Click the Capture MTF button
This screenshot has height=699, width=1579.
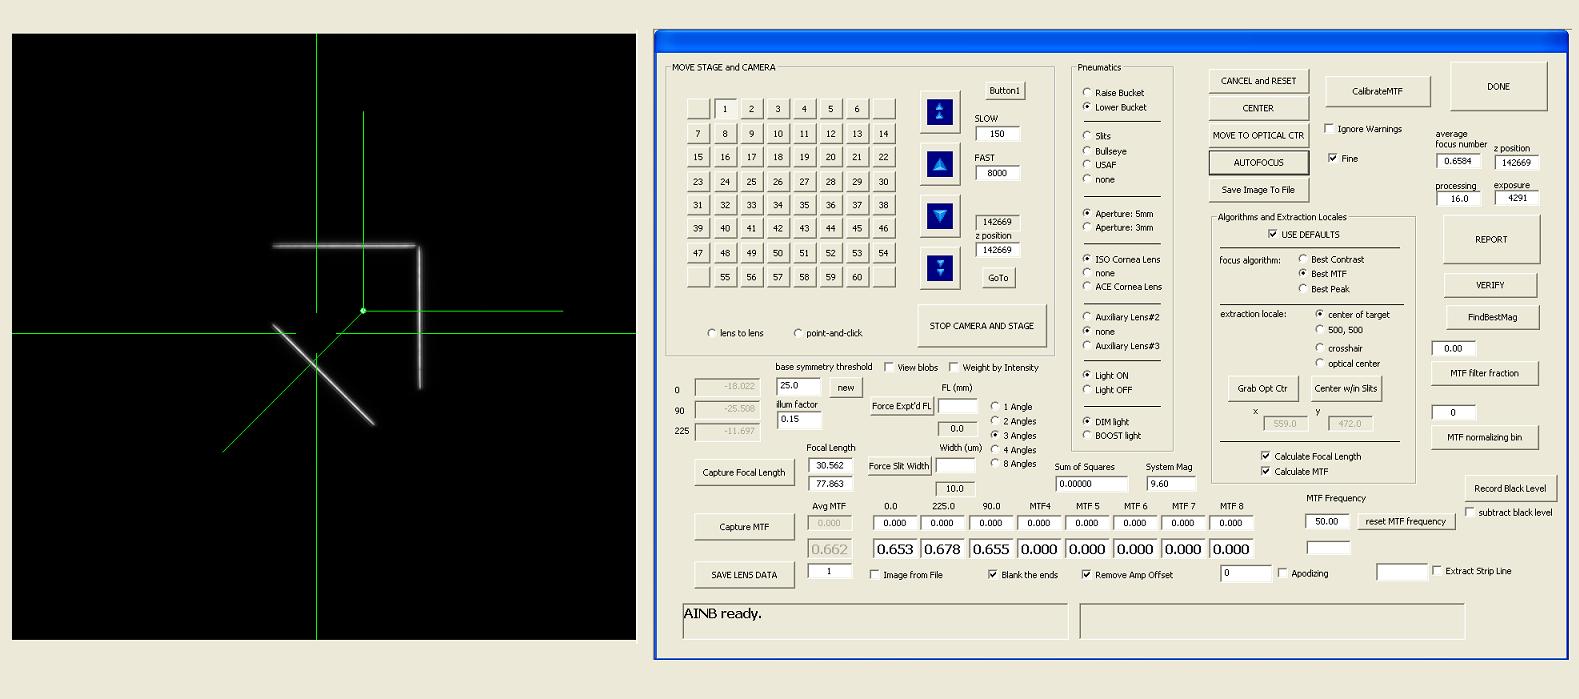point(744,527)
